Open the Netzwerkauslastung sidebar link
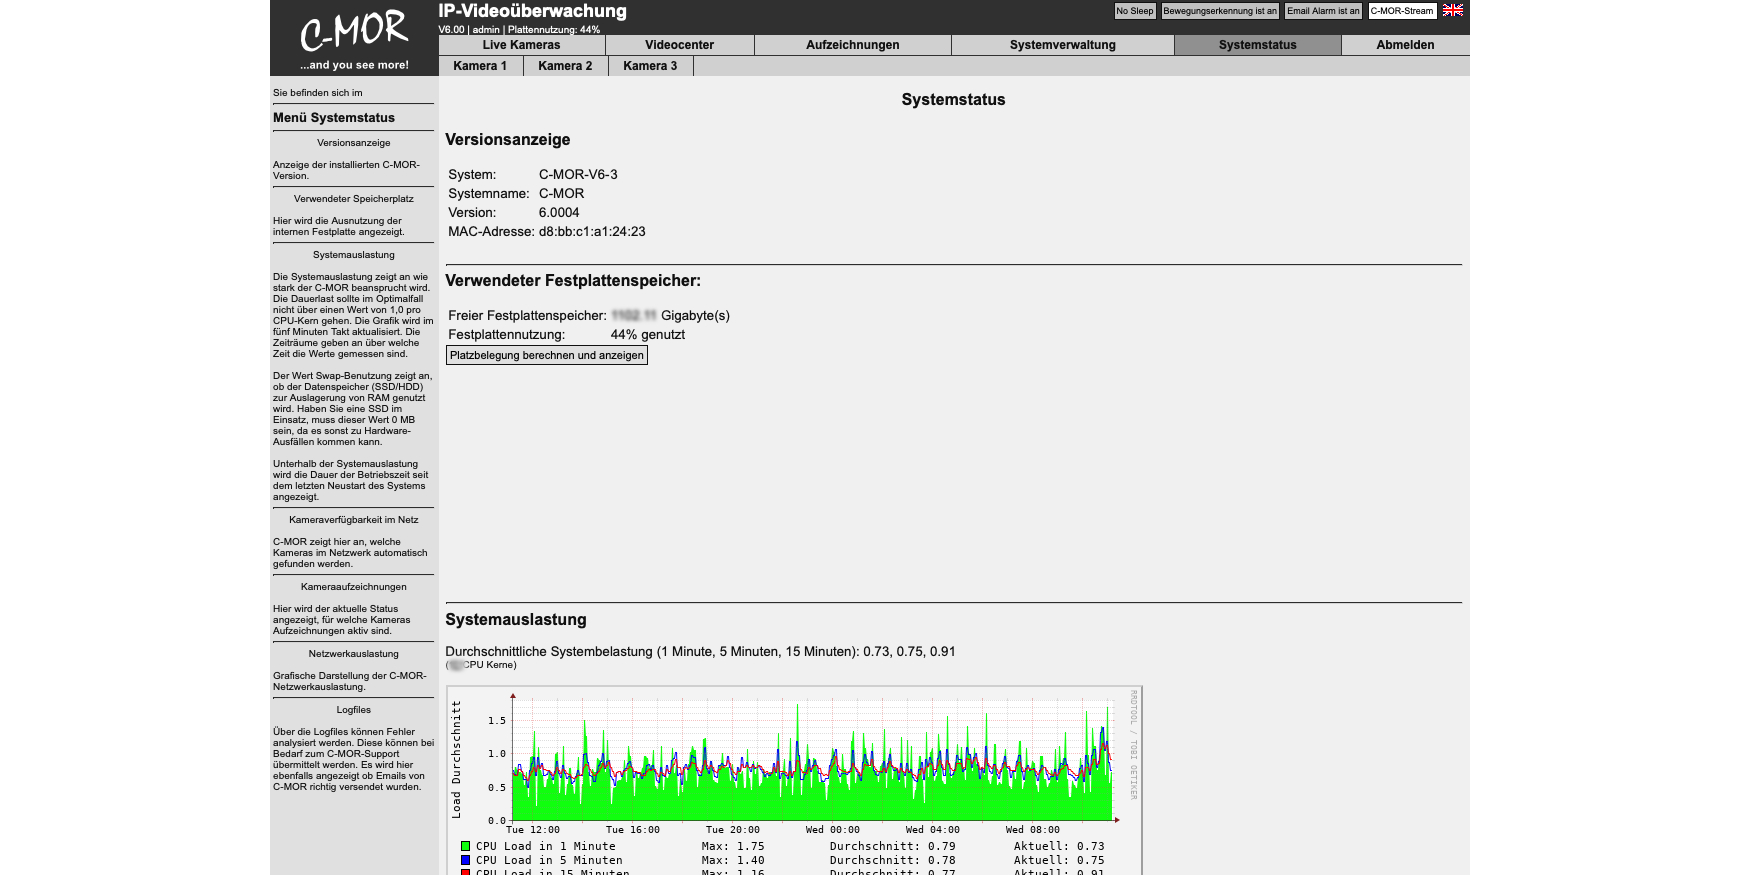Image resolution: width=1738 pixels, height=875 pixels. tap(353, 654)
